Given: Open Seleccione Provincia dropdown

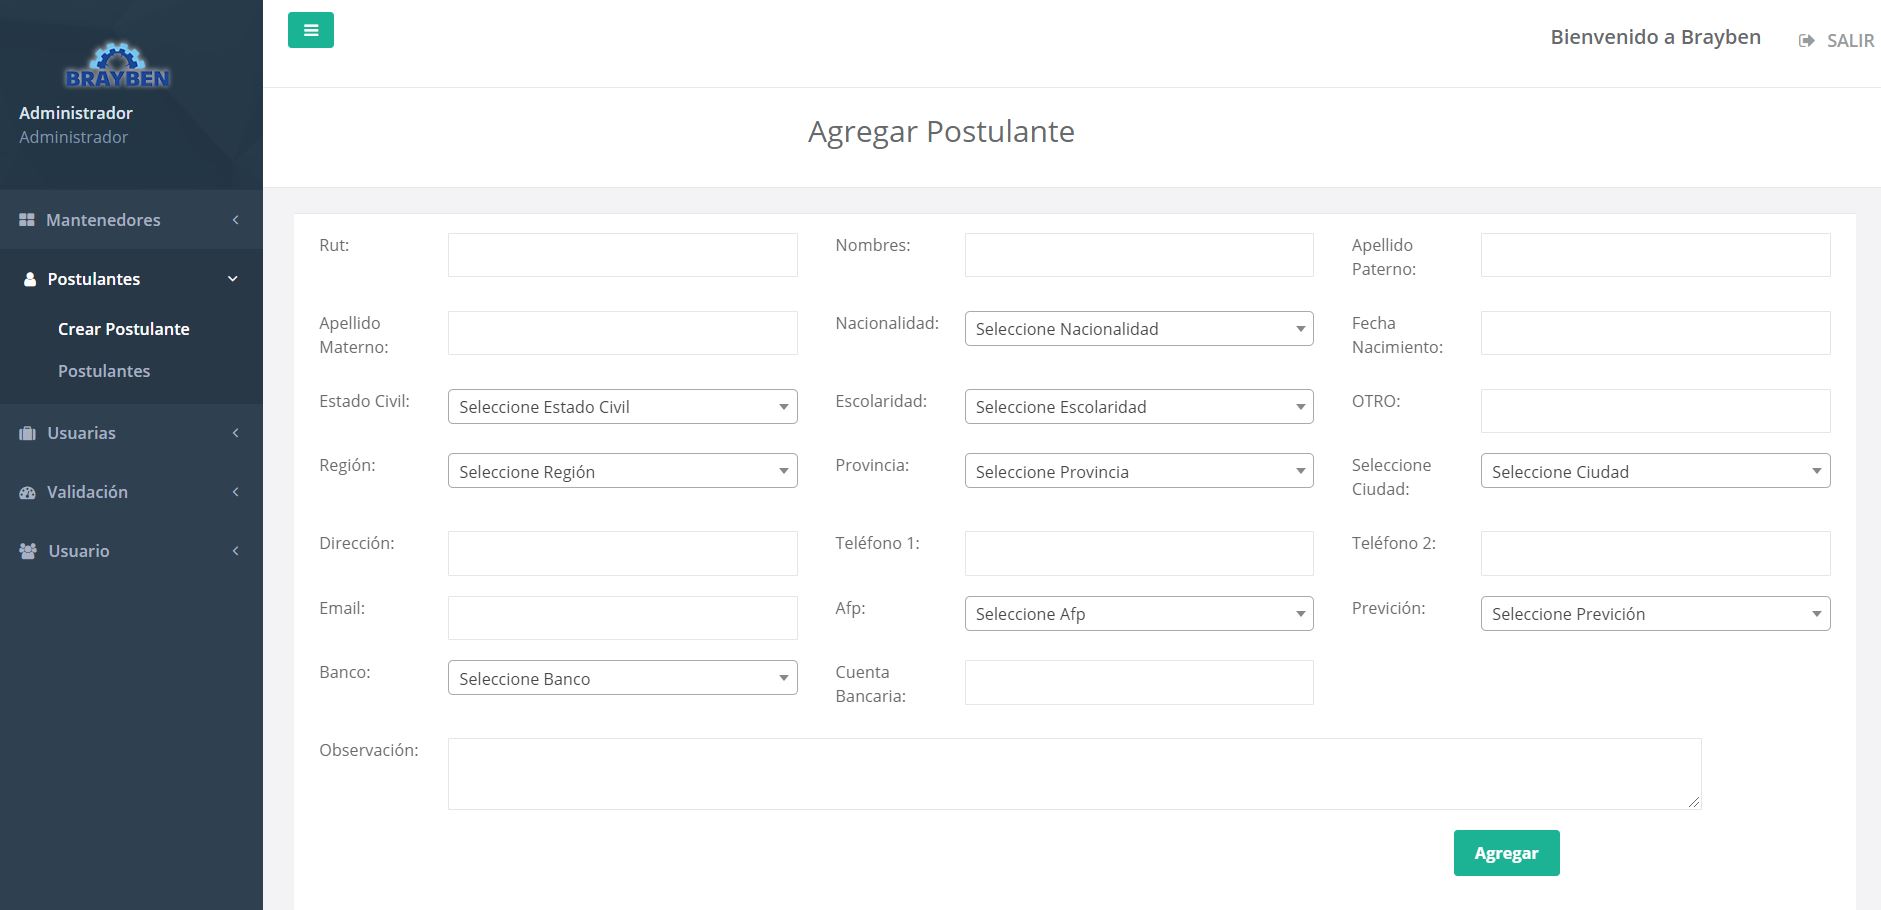Looking at the screenshot, I should 1139,471.
